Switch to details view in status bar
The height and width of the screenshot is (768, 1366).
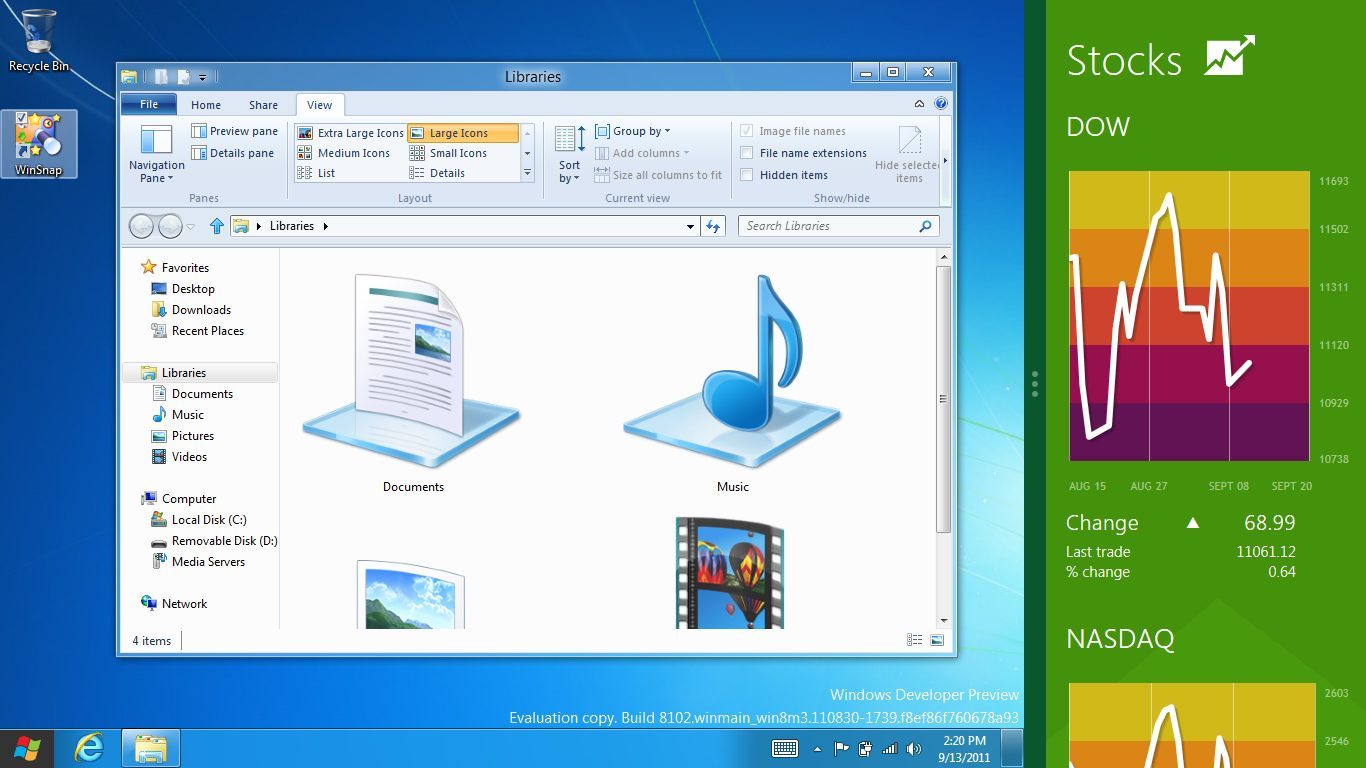(915, 640)
